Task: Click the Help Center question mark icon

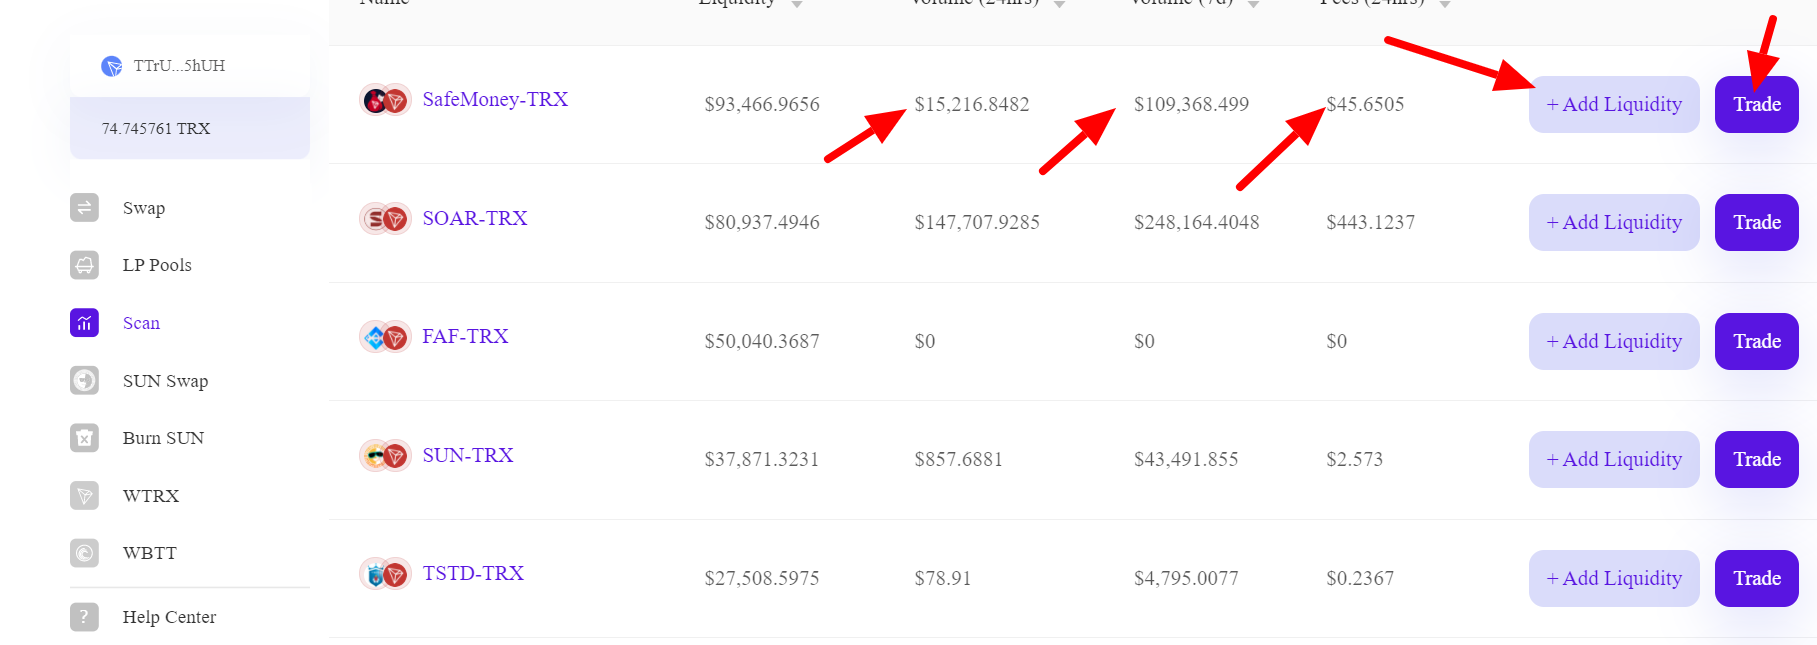Action: 85,617
